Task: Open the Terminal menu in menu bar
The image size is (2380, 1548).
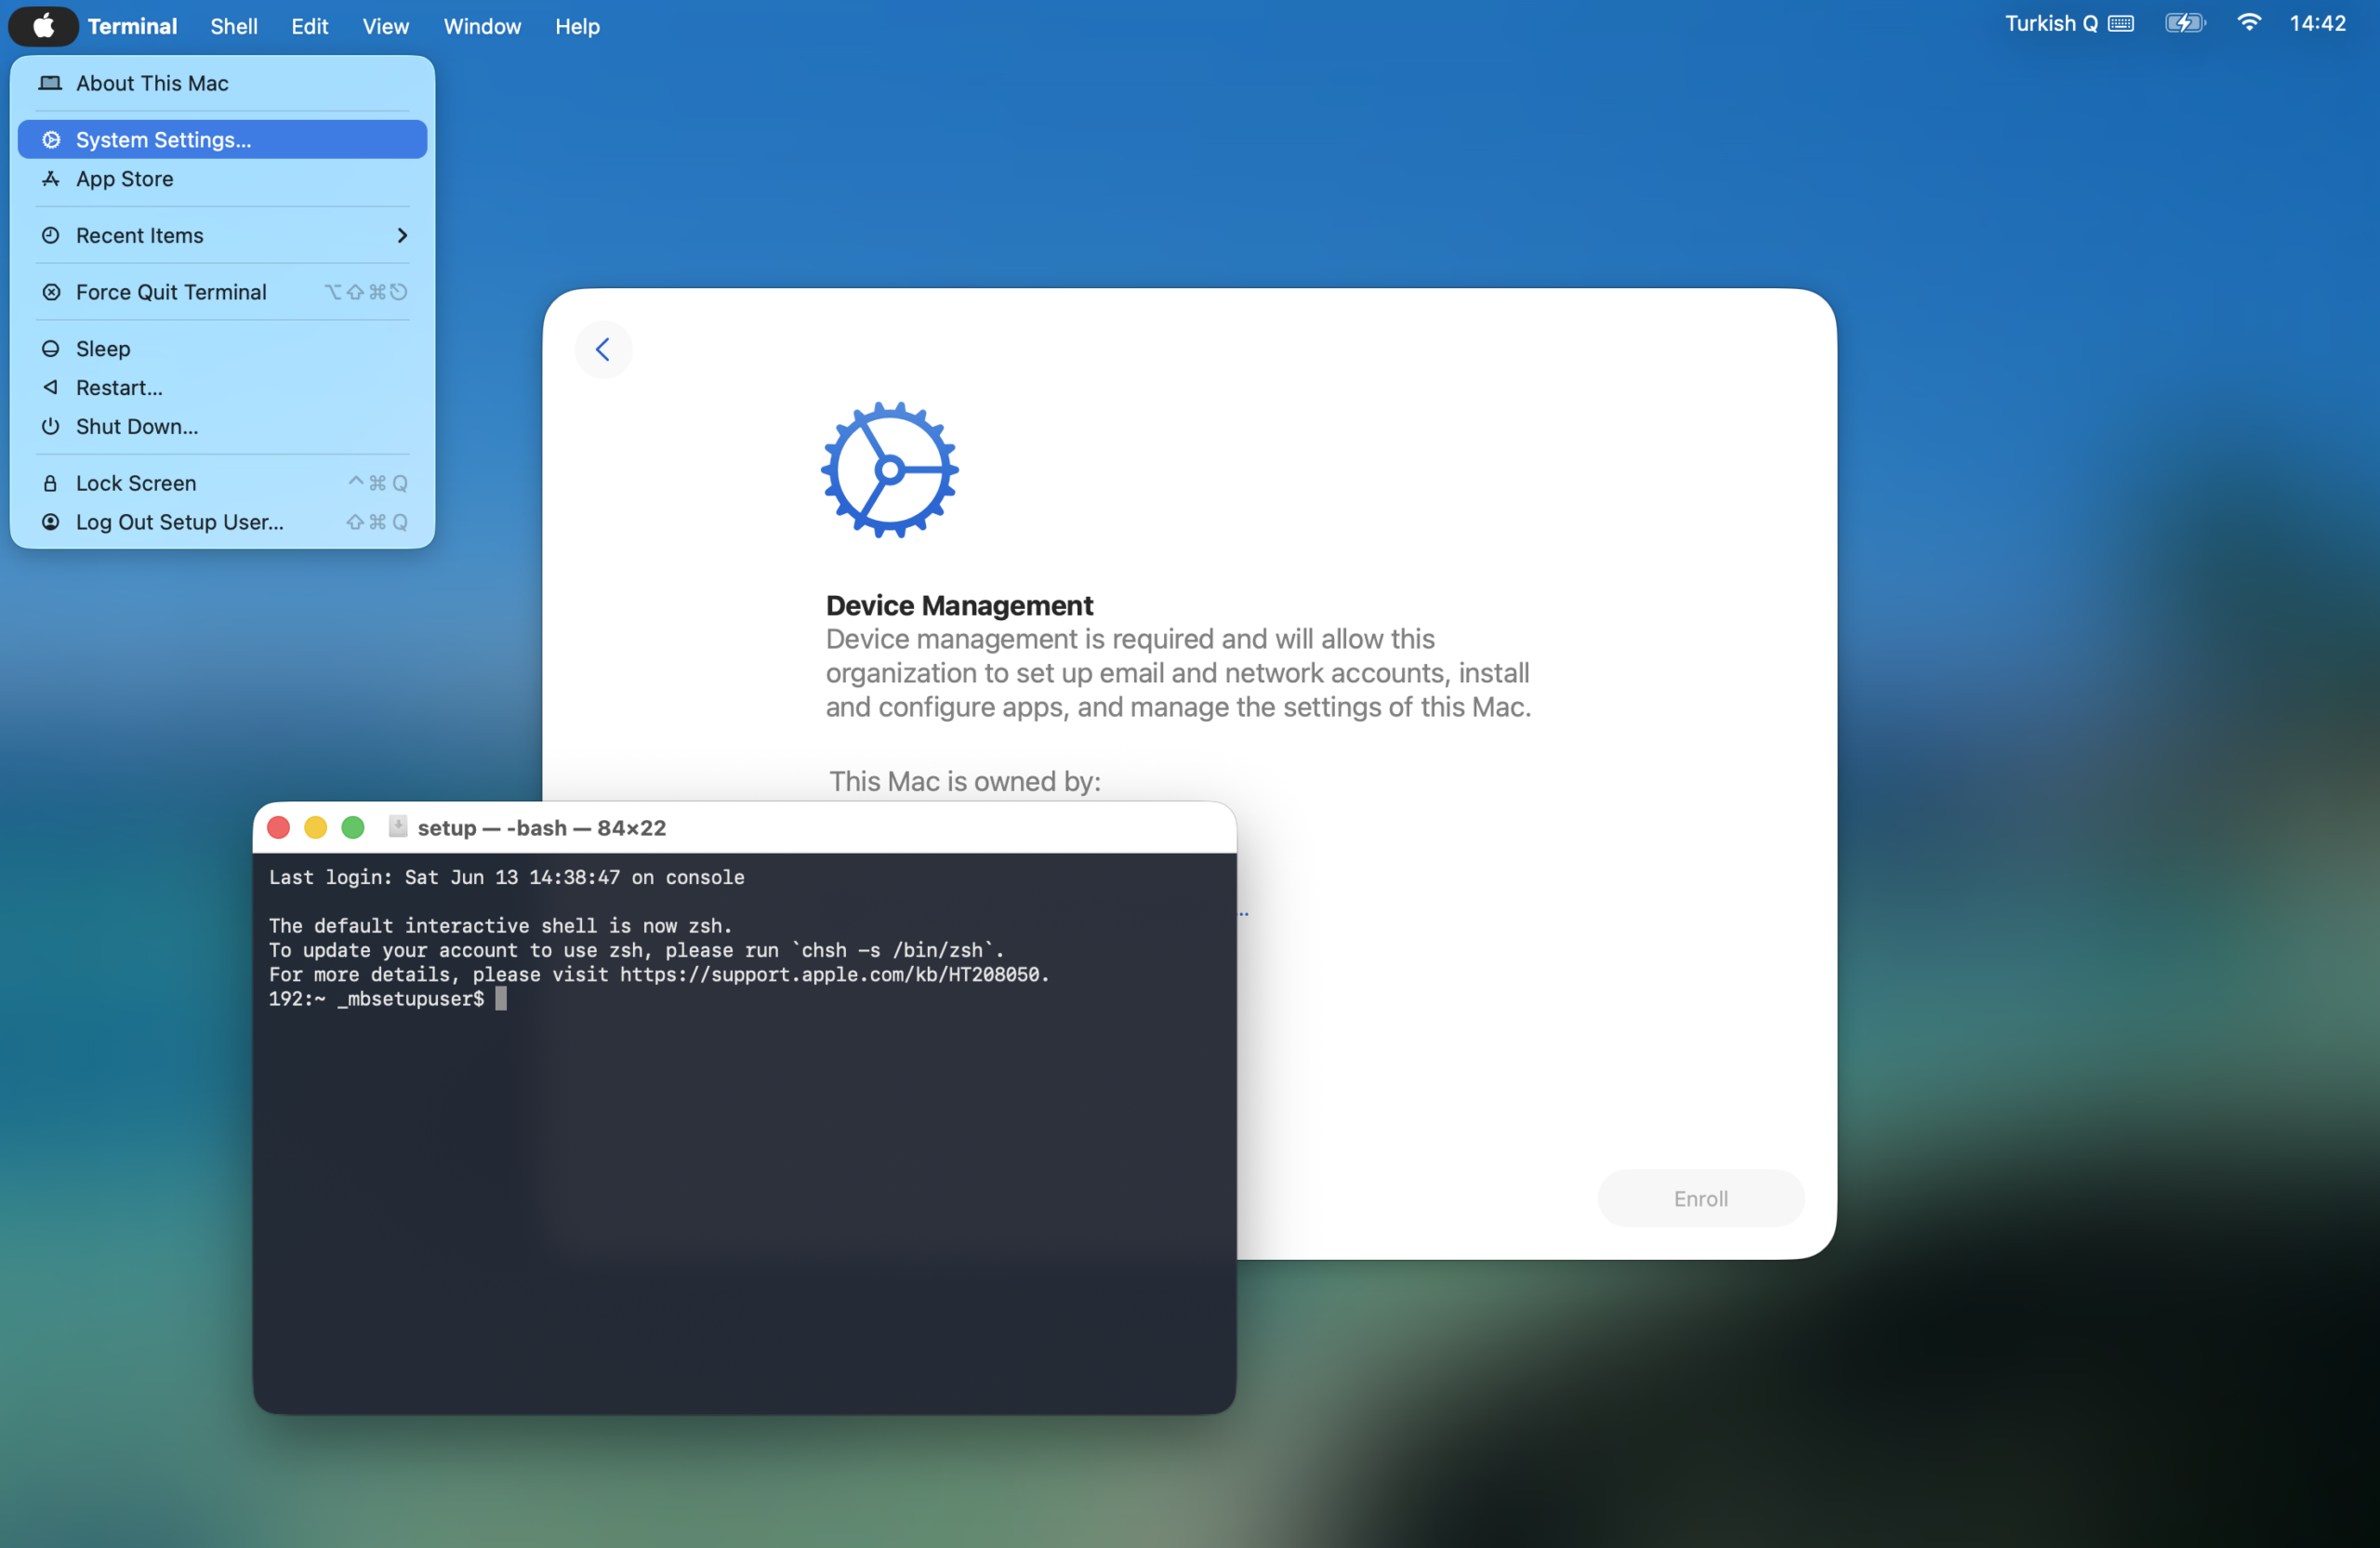Action: (132, 26)
